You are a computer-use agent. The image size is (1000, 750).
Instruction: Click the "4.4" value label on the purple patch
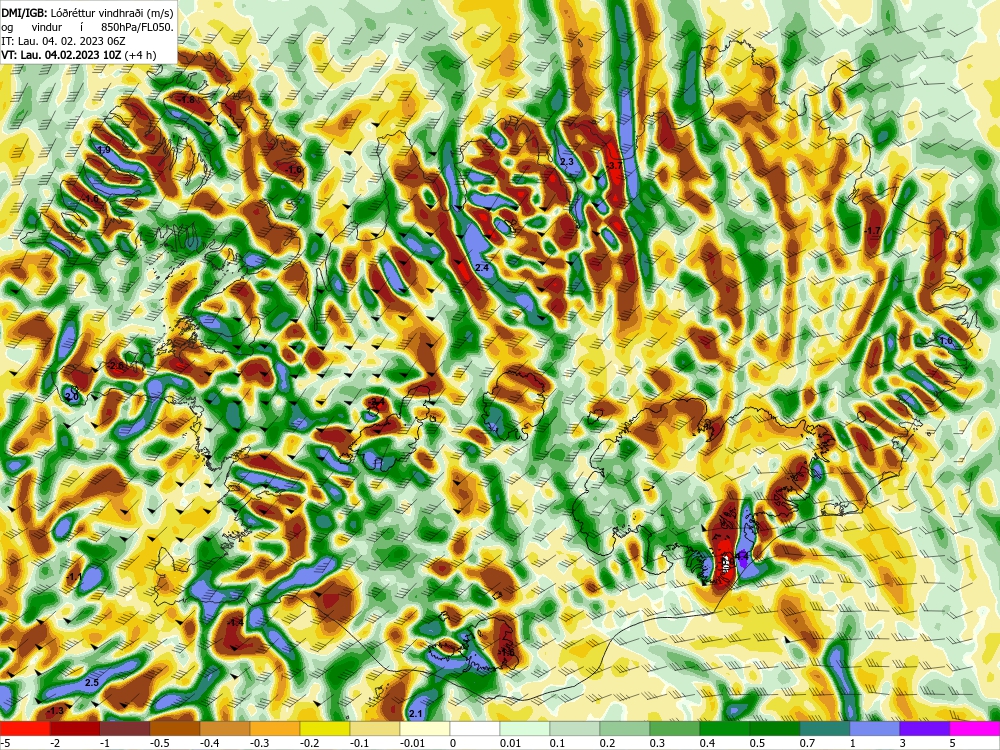coord(742,557)
